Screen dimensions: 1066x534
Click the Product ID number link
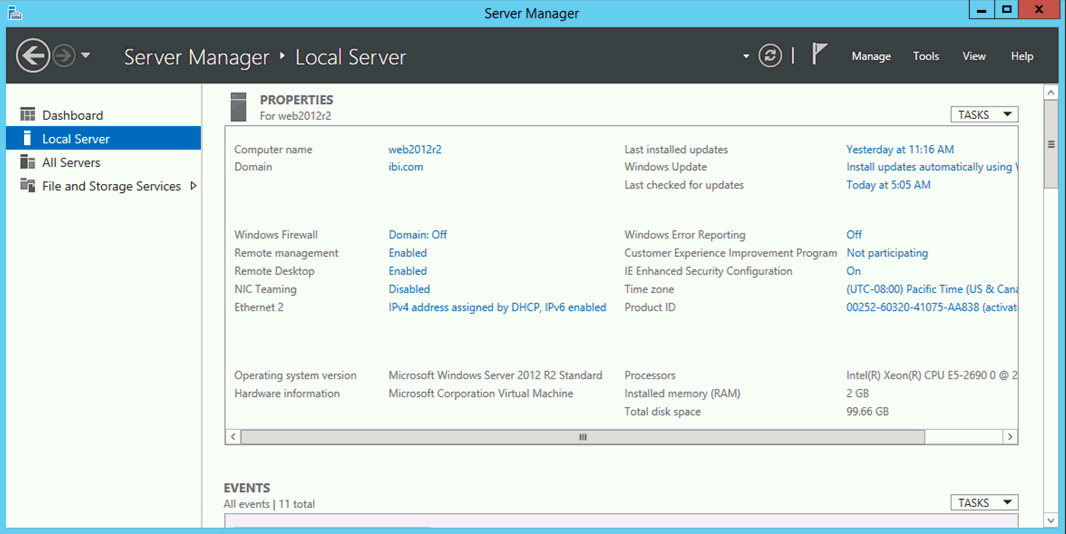(x=931, y=307)
